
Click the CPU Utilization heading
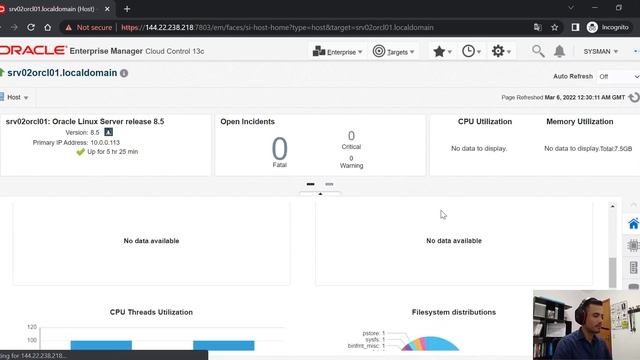pyautogui.click(x=485, y=122)
